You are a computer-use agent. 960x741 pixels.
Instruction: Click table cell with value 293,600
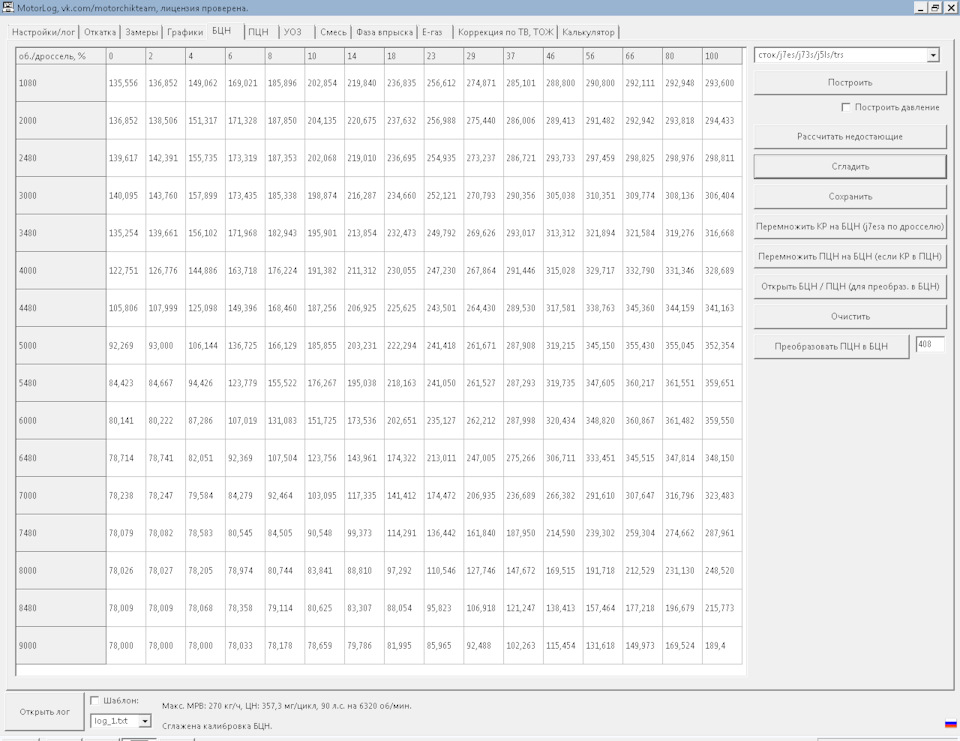[722, 83]
